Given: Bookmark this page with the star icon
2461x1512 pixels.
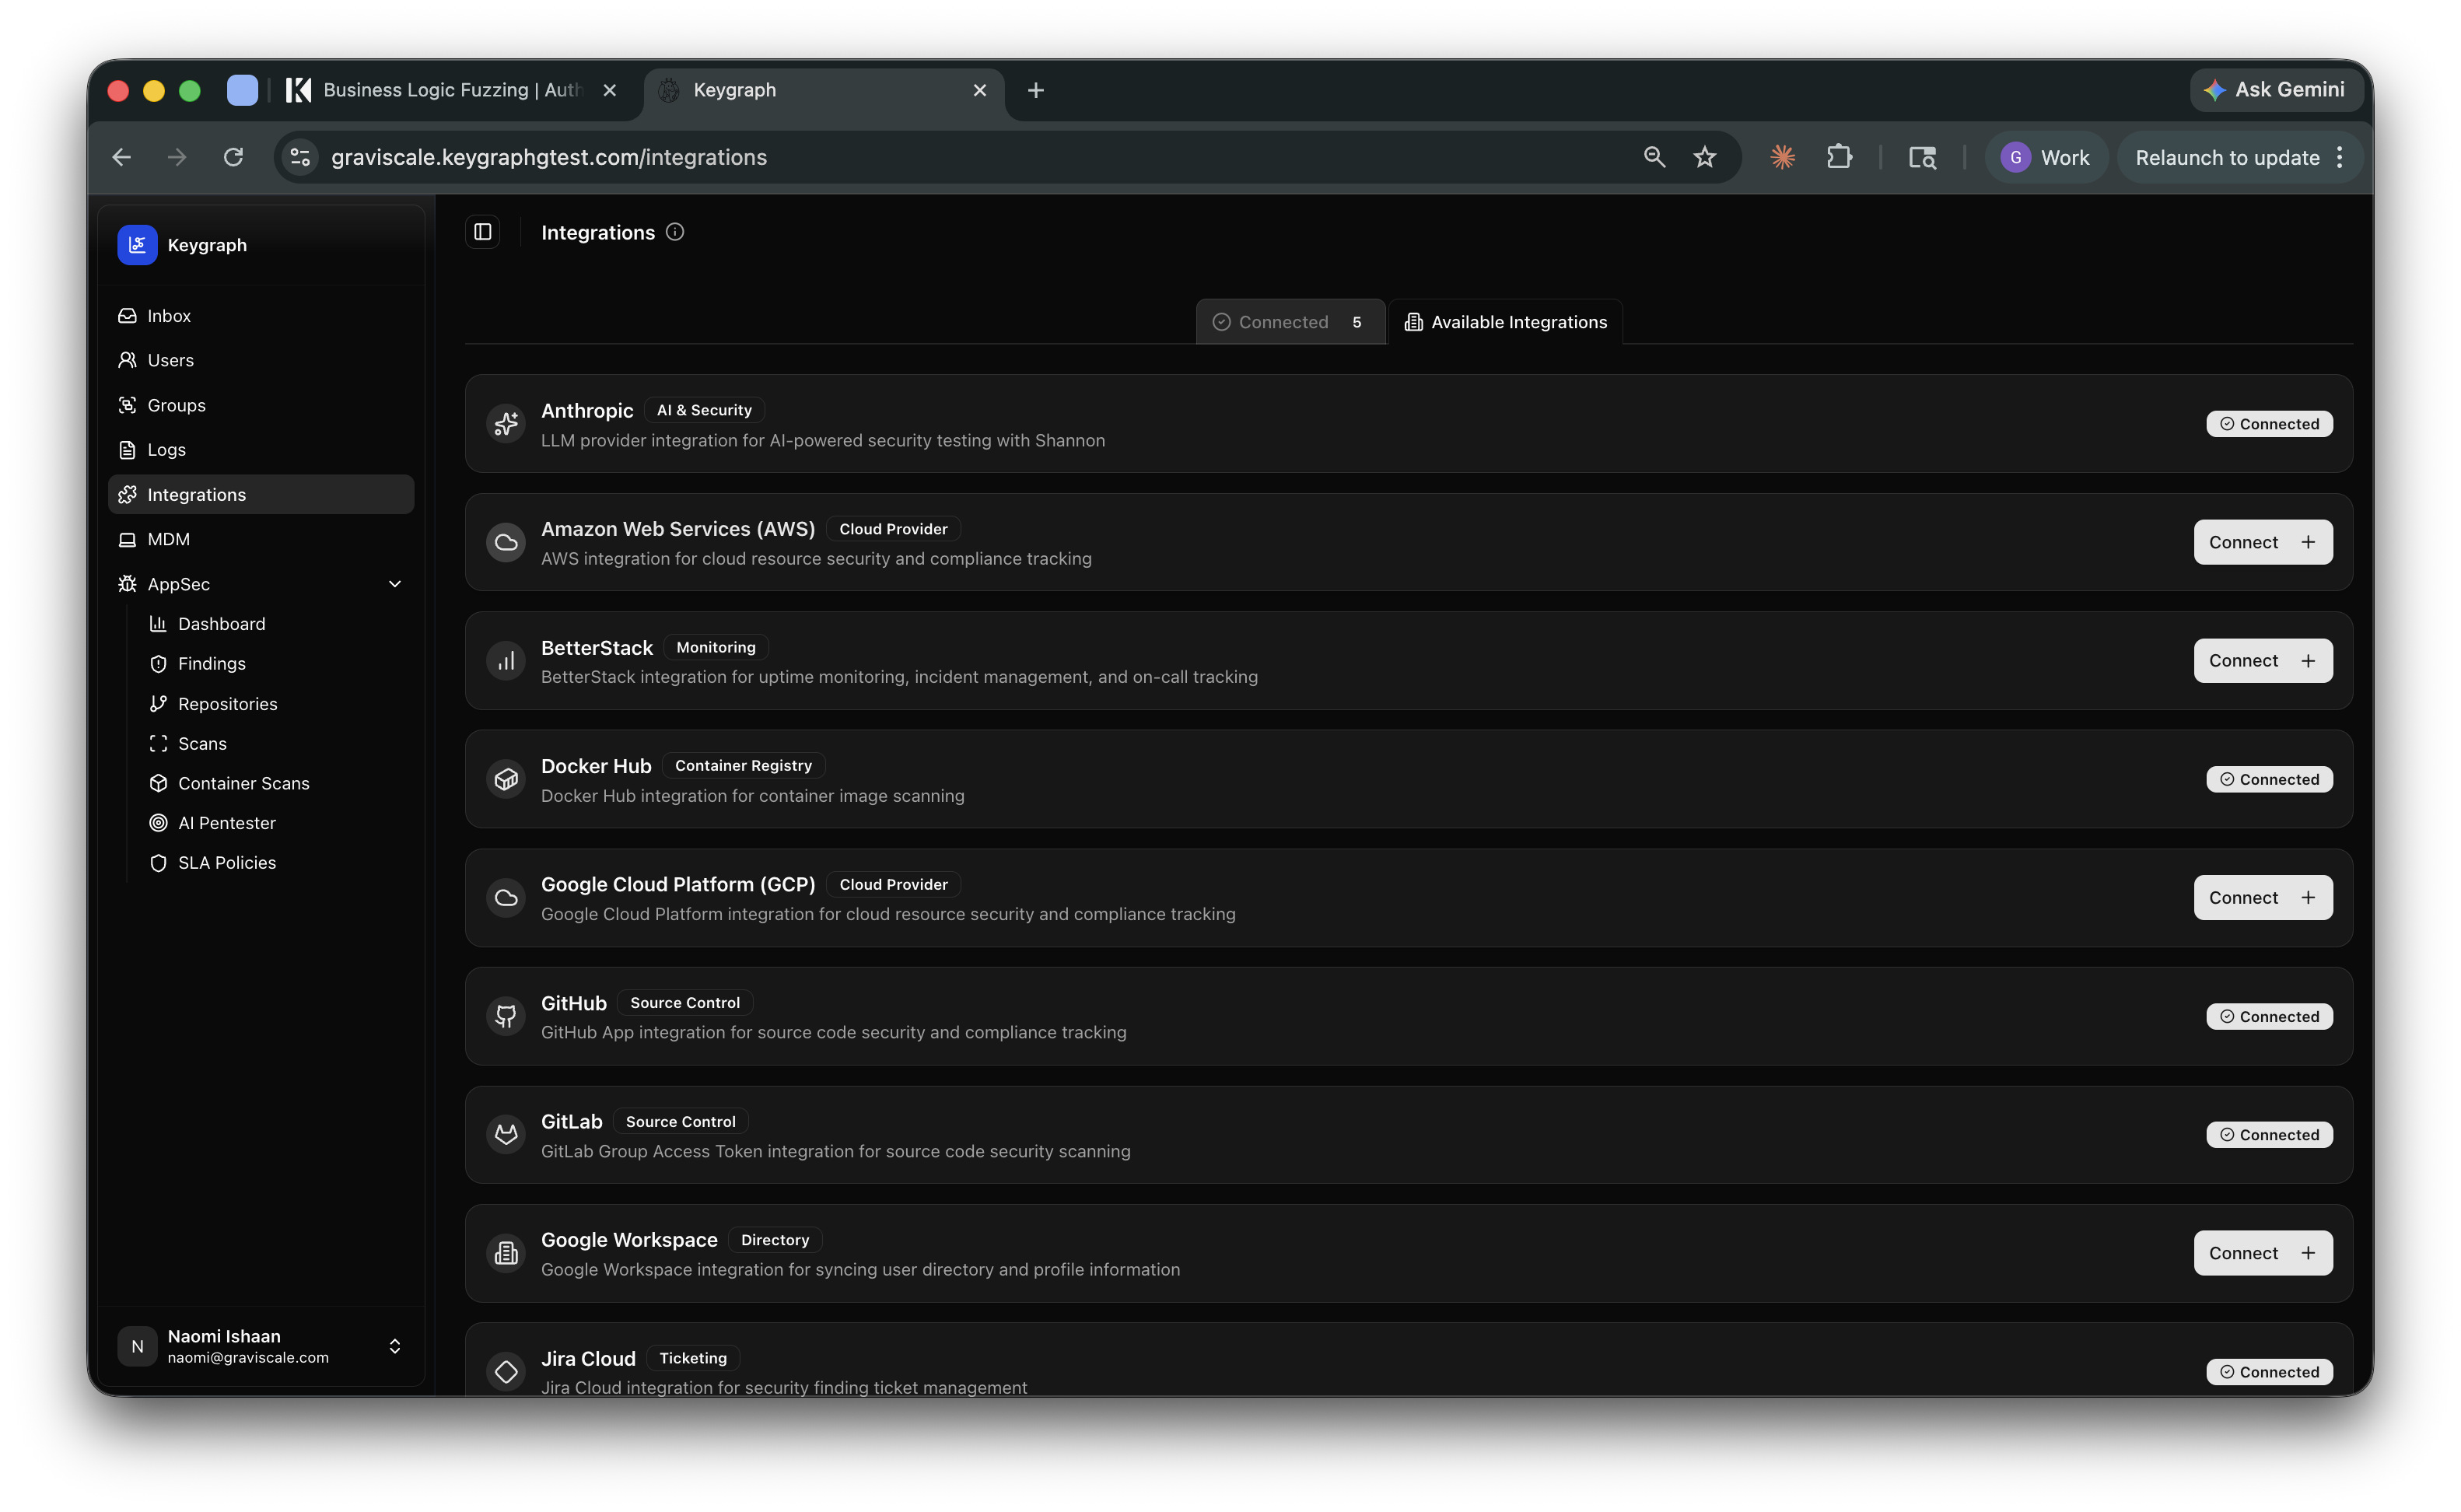Looking at the screenshot, I should pos(1705,157).
